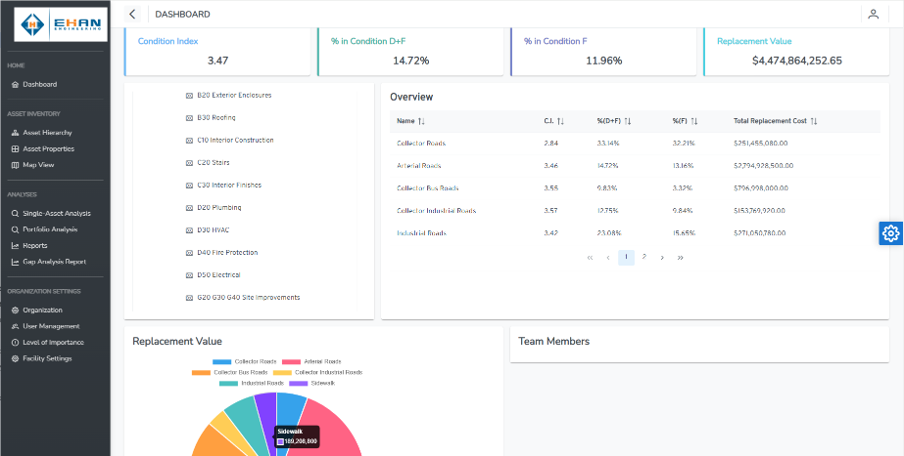Open Facility Settings
This screenshot has width=904, height=456.
coord(47,359)
